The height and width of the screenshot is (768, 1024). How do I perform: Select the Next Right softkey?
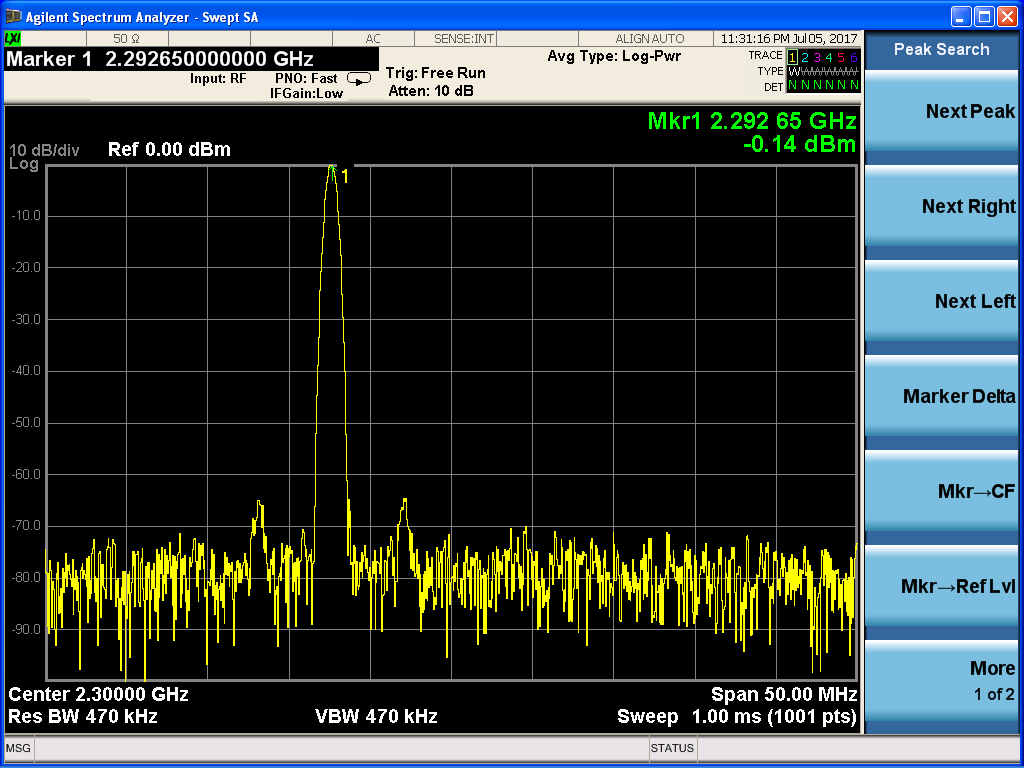(942, 206)
